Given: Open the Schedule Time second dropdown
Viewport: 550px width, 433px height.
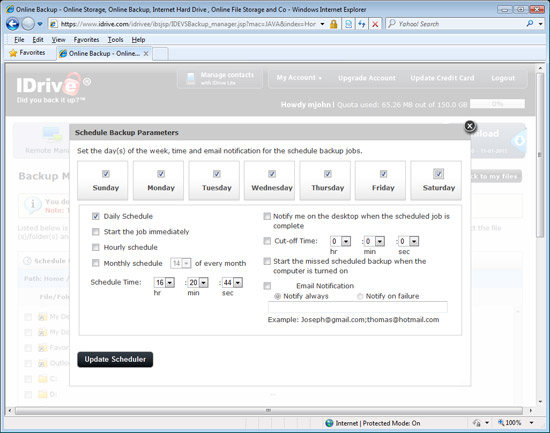Looking at the screenshot, I should (x=232, y=282).
